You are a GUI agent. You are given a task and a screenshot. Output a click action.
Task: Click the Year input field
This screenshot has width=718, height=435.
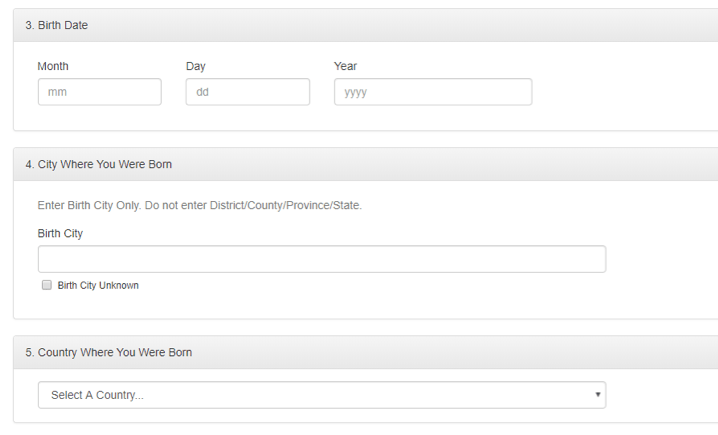[x=432, y=92]
